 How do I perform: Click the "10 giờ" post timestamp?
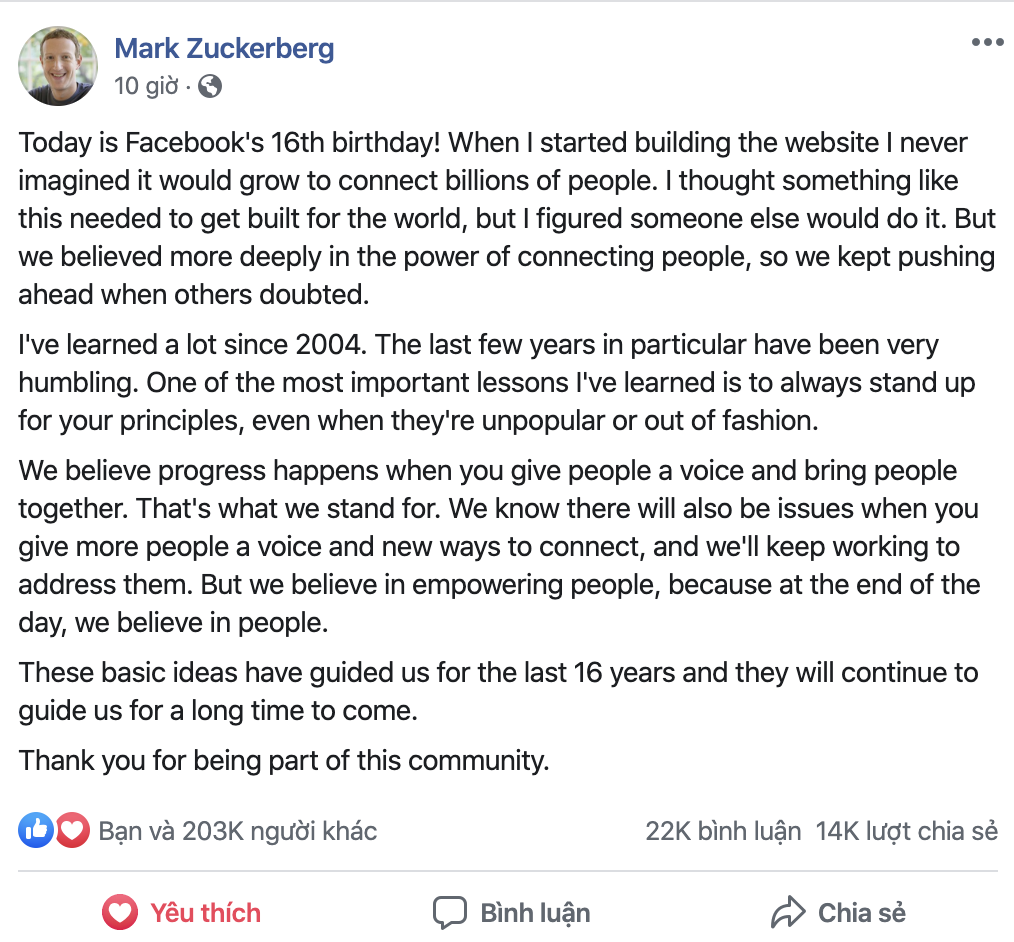tap(145, 86)
